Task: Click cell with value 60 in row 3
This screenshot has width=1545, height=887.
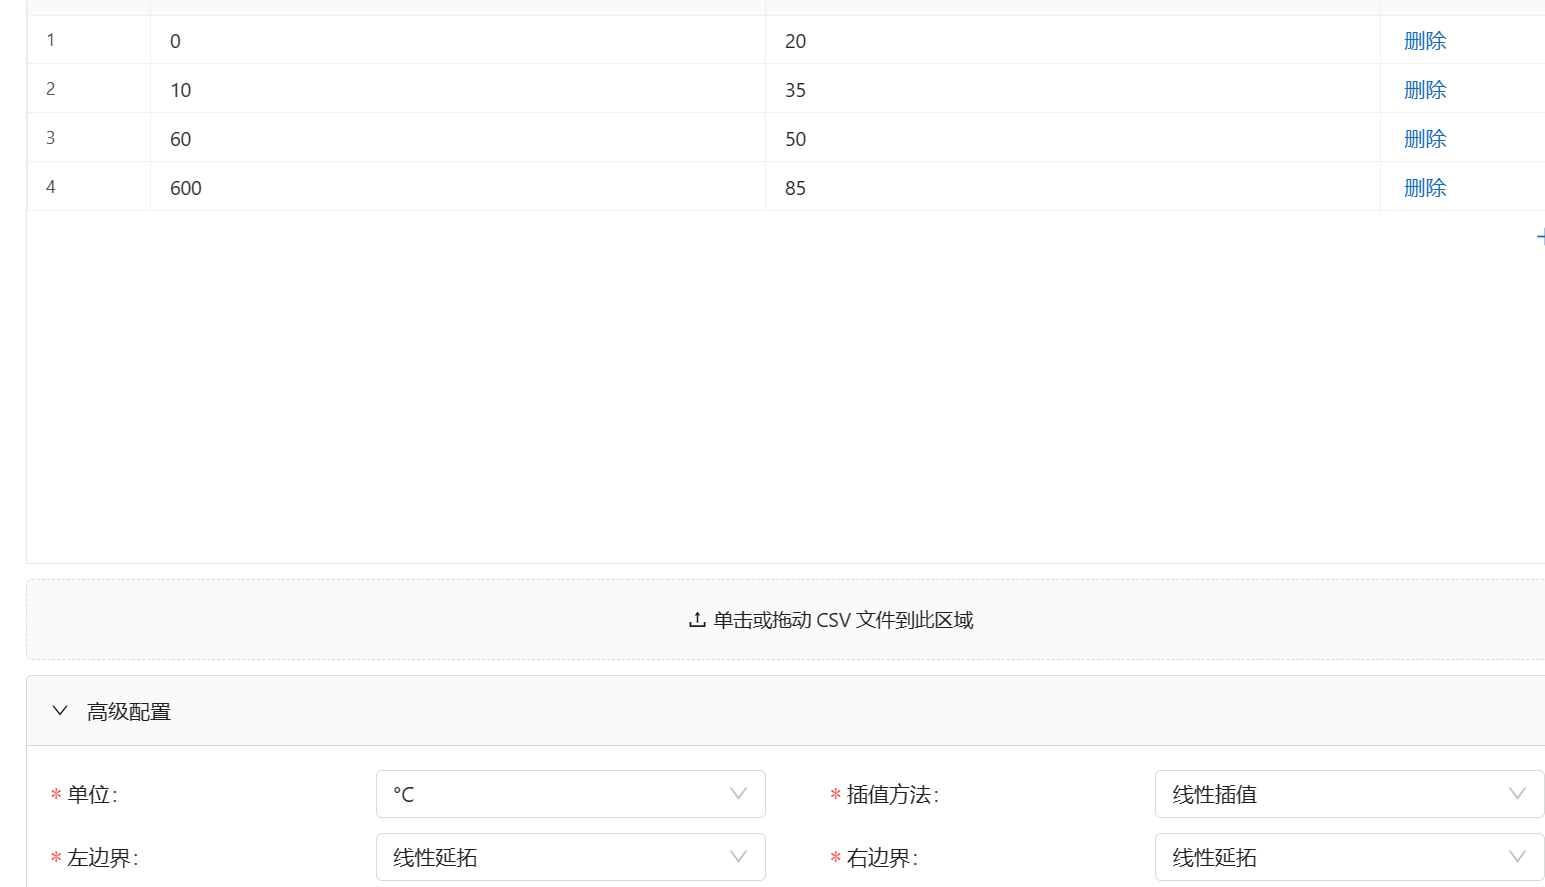Action: (x=458, y=139)
